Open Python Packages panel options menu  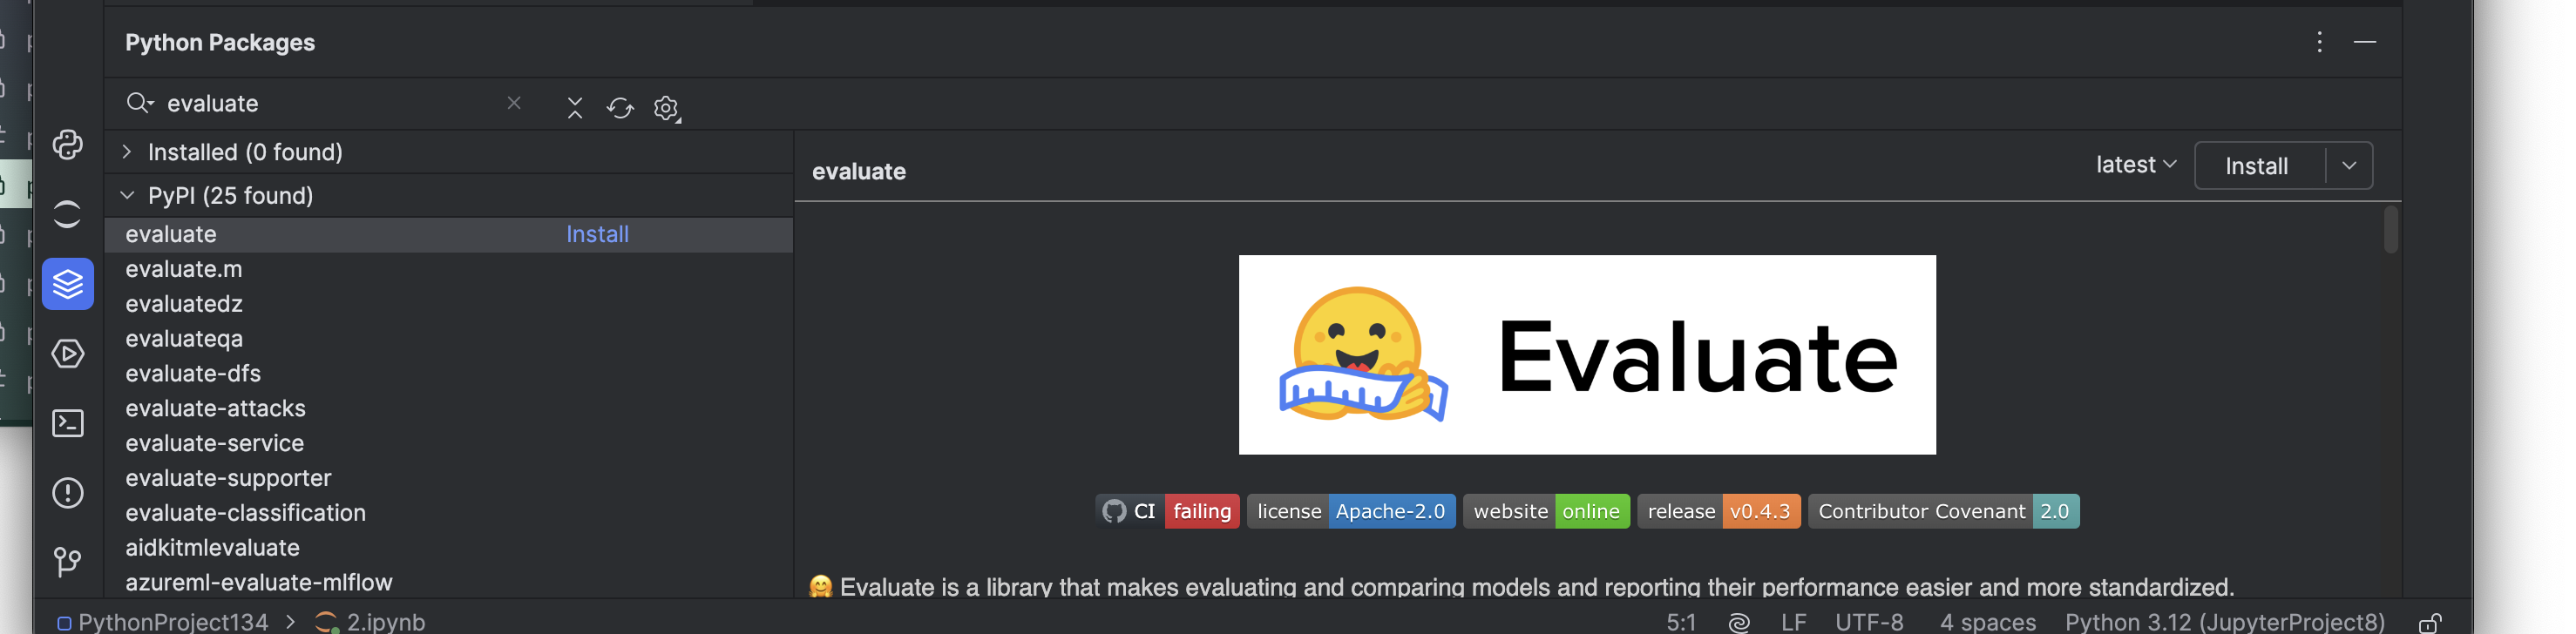point(2319,42)
